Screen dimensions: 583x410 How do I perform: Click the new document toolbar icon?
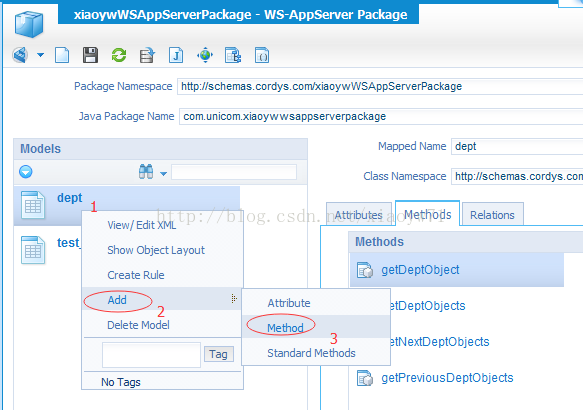pyautogui.click(x=62, y=55)
